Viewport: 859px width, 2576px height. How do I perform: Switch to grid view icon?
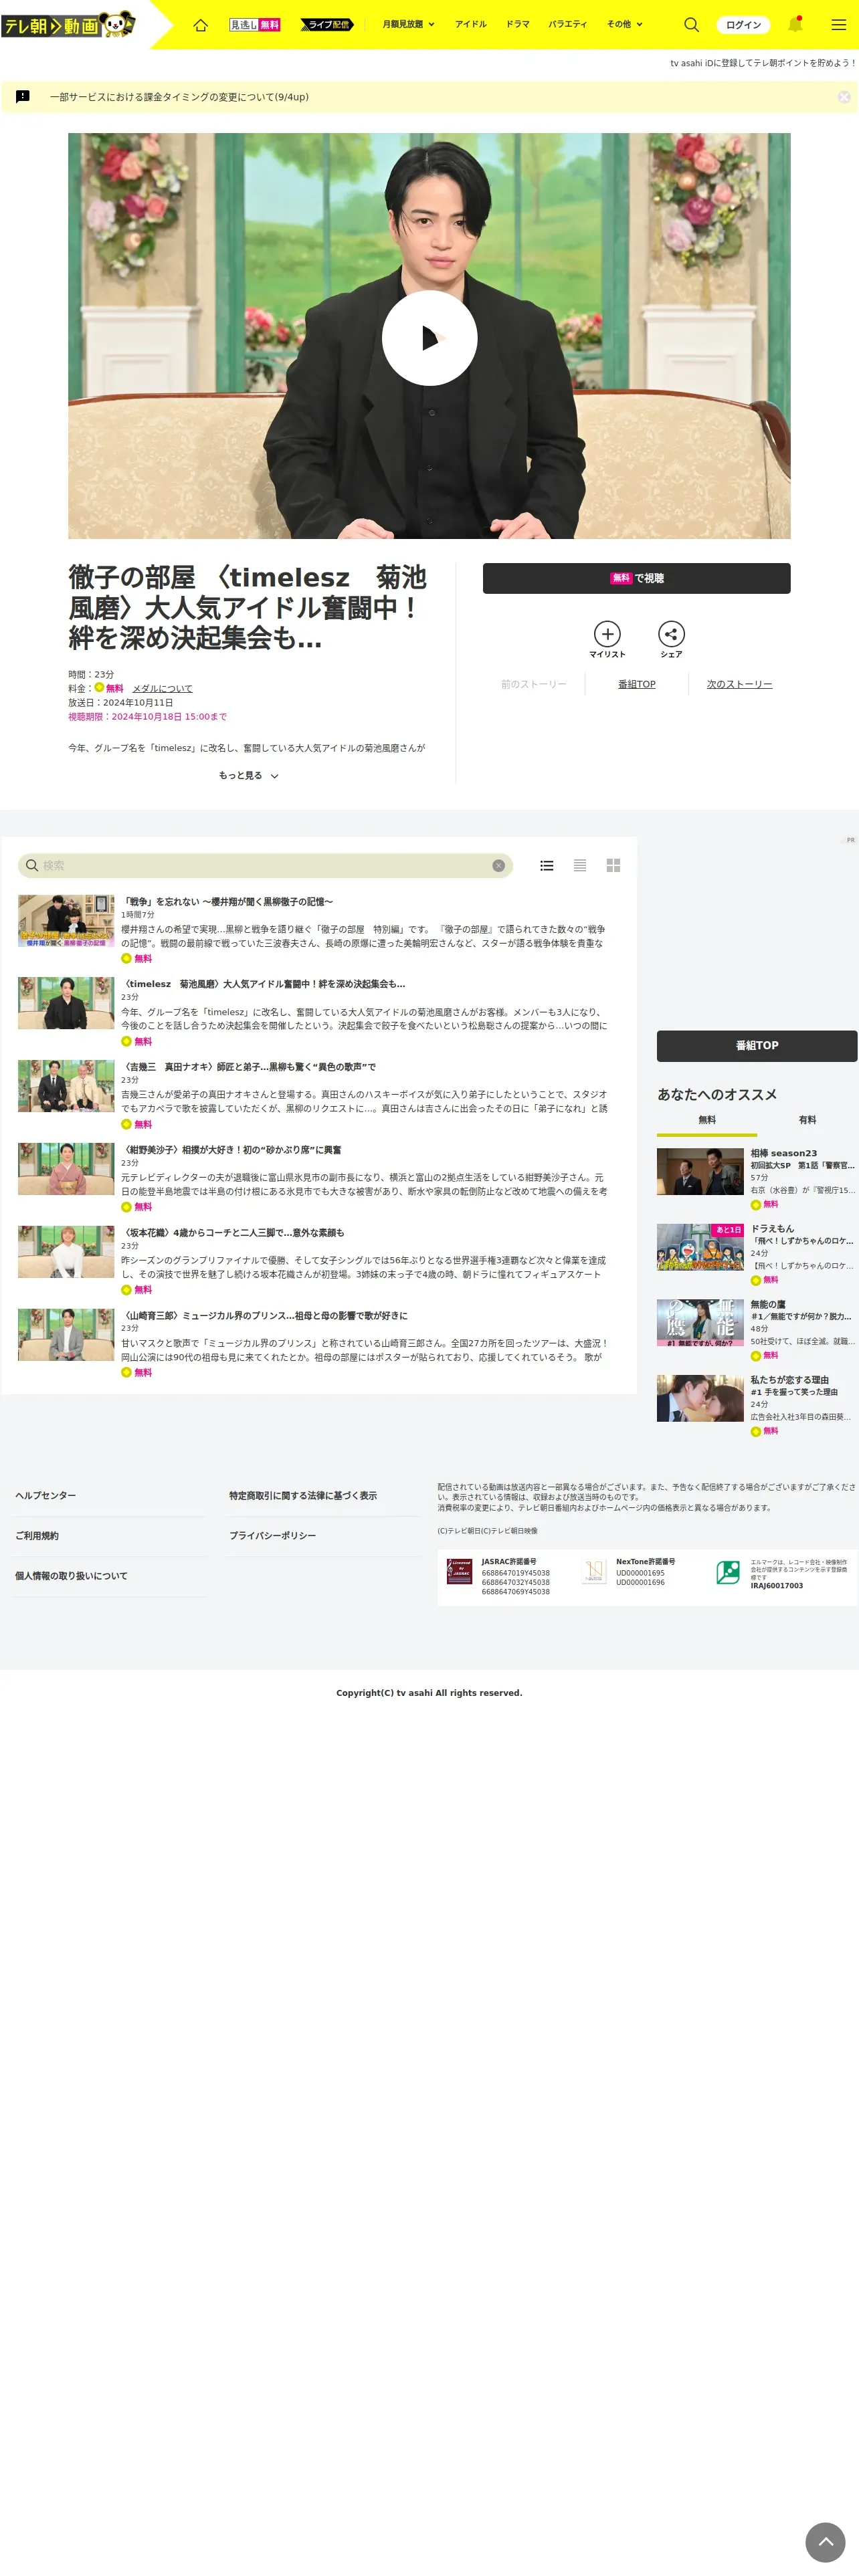click(613, 866)
